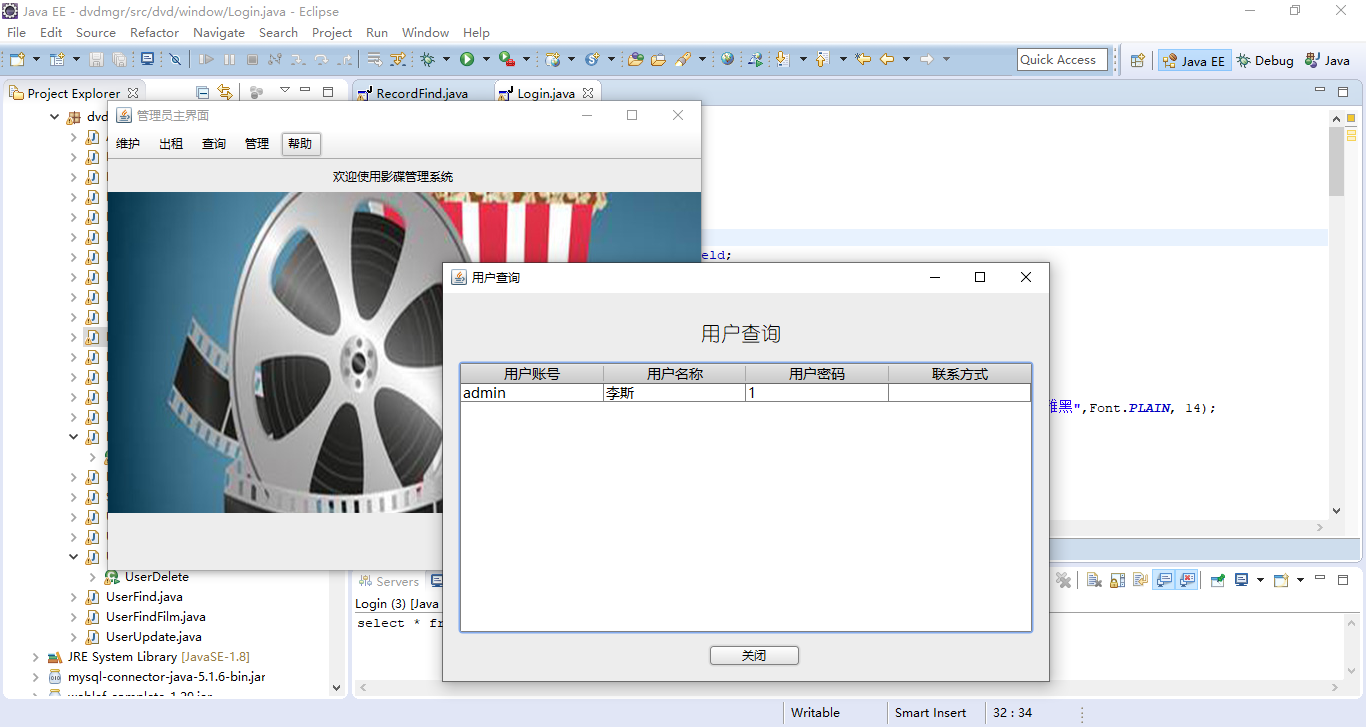Viewport: 1366px width, 727px height.
Task: Open the Refactor menu
Action: pos(155,33)
